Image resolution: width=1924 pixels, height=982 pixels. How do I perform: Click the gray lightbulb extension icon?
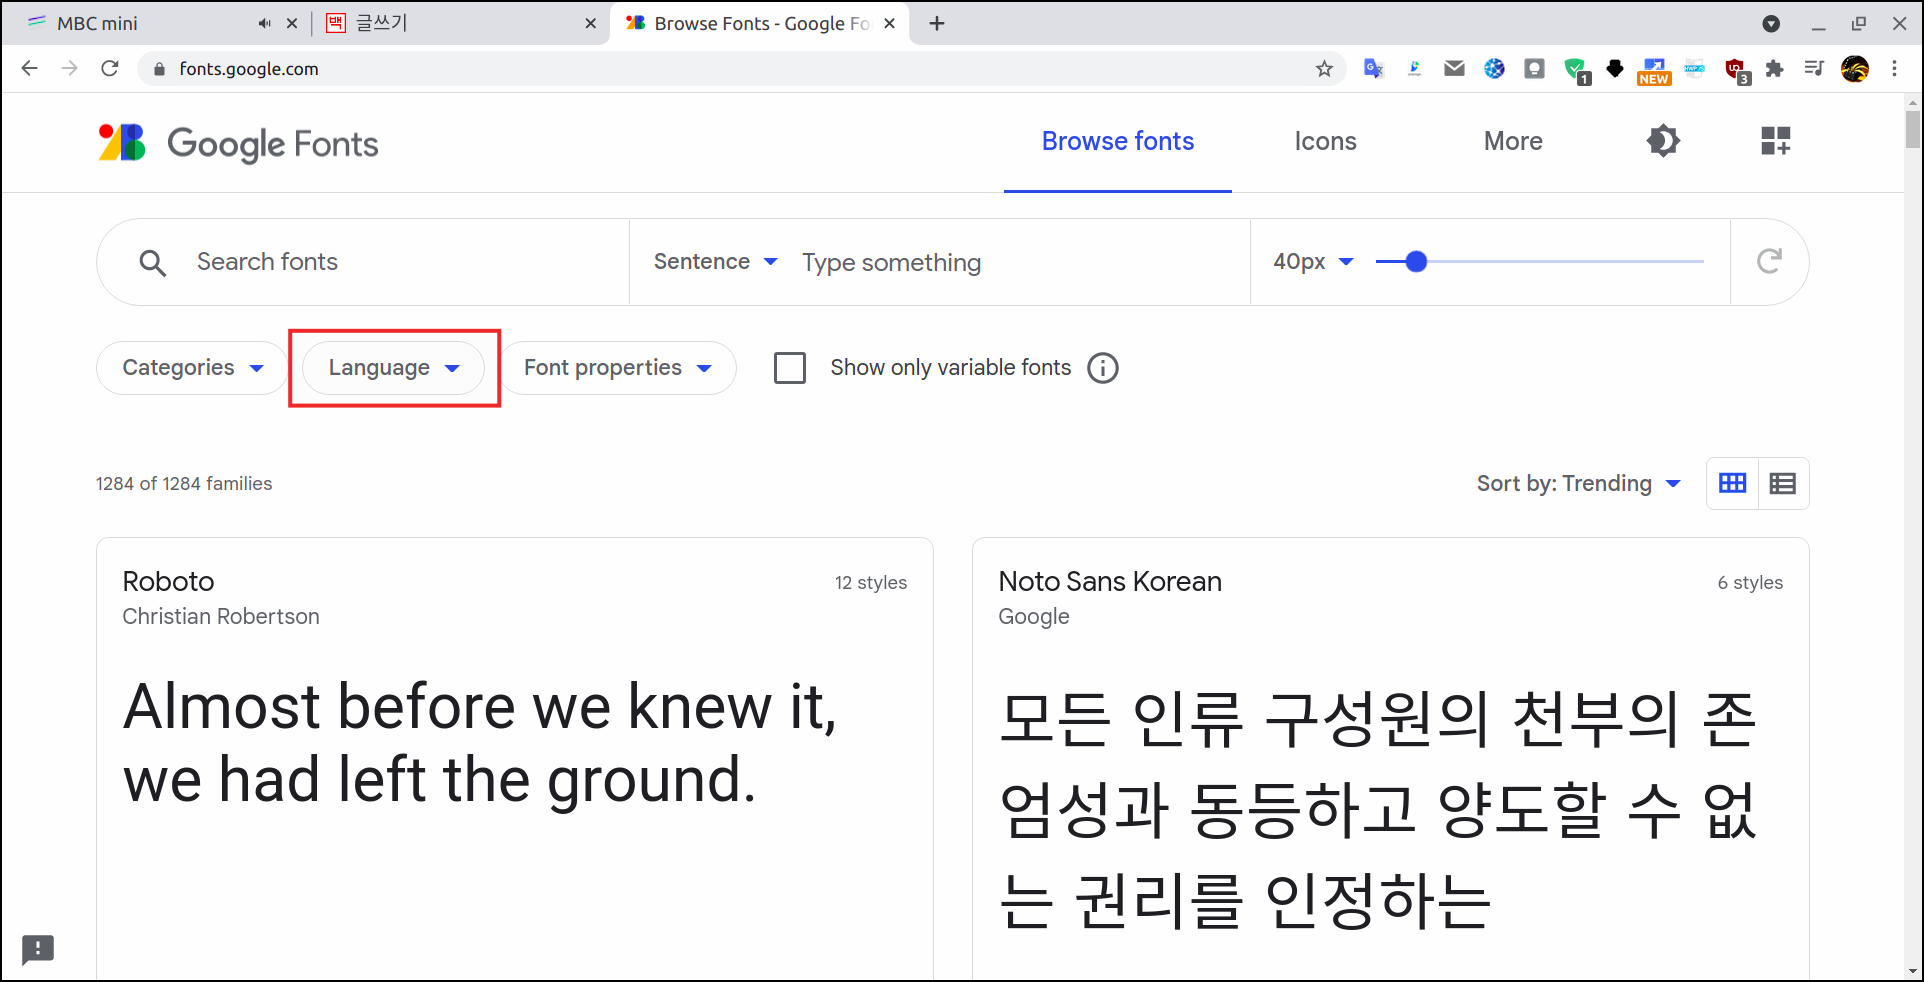1534,69
